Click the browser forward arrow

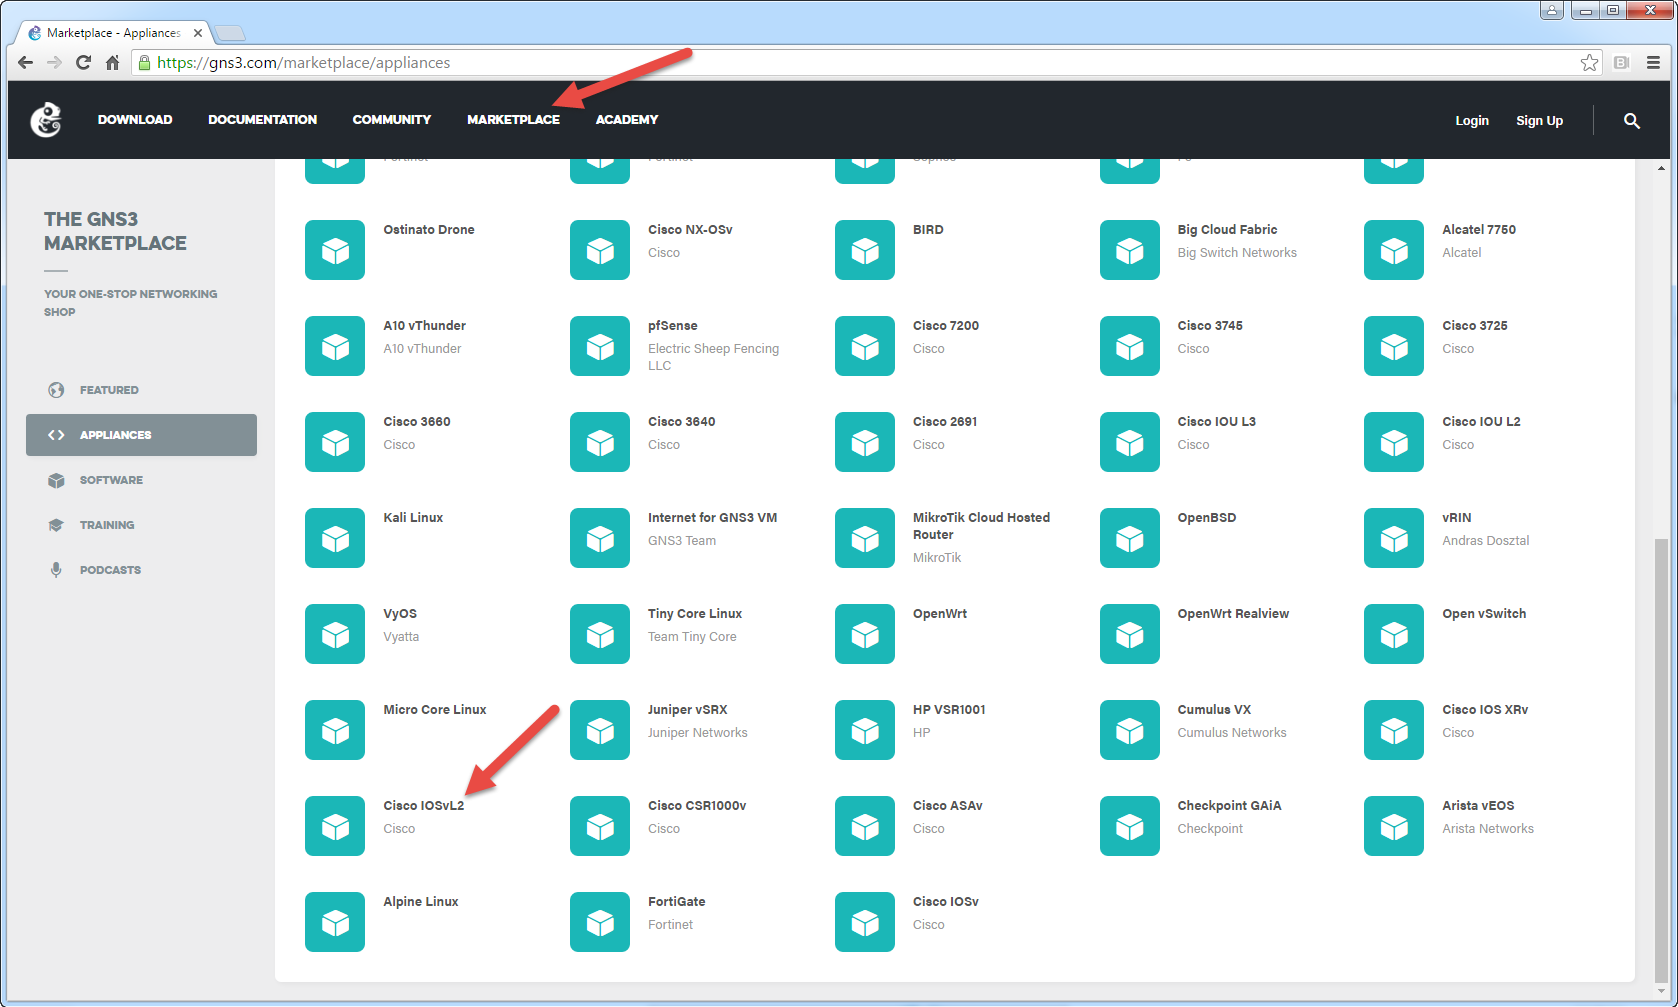pos(55,63)
